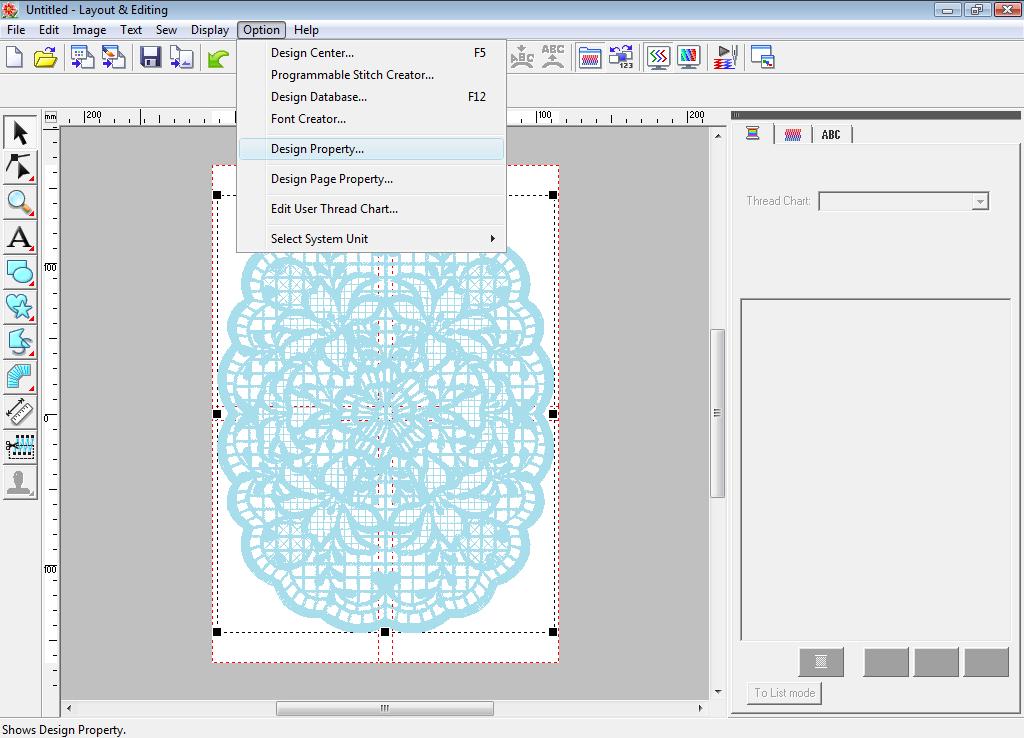Image resolution: width=1024 pixels, height=738 pixels.
Task: Click the Convert to Text icon
Action: point(522,57)
